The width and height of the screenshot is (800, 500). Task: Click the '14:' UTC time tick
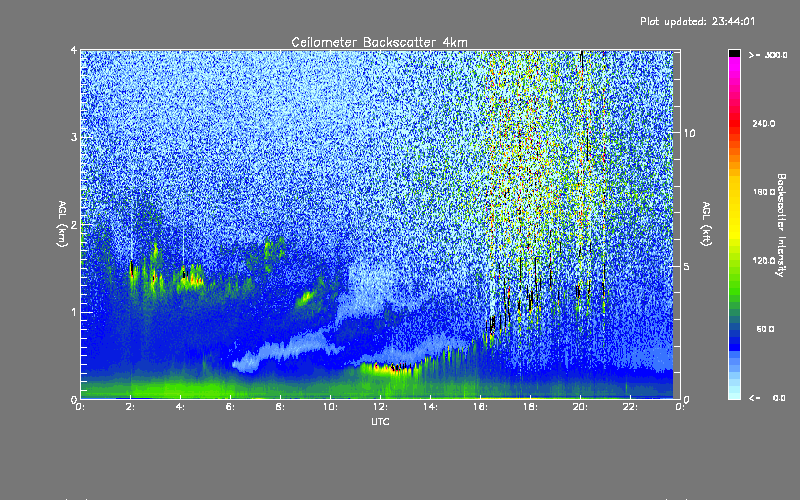tap(430, 407)
